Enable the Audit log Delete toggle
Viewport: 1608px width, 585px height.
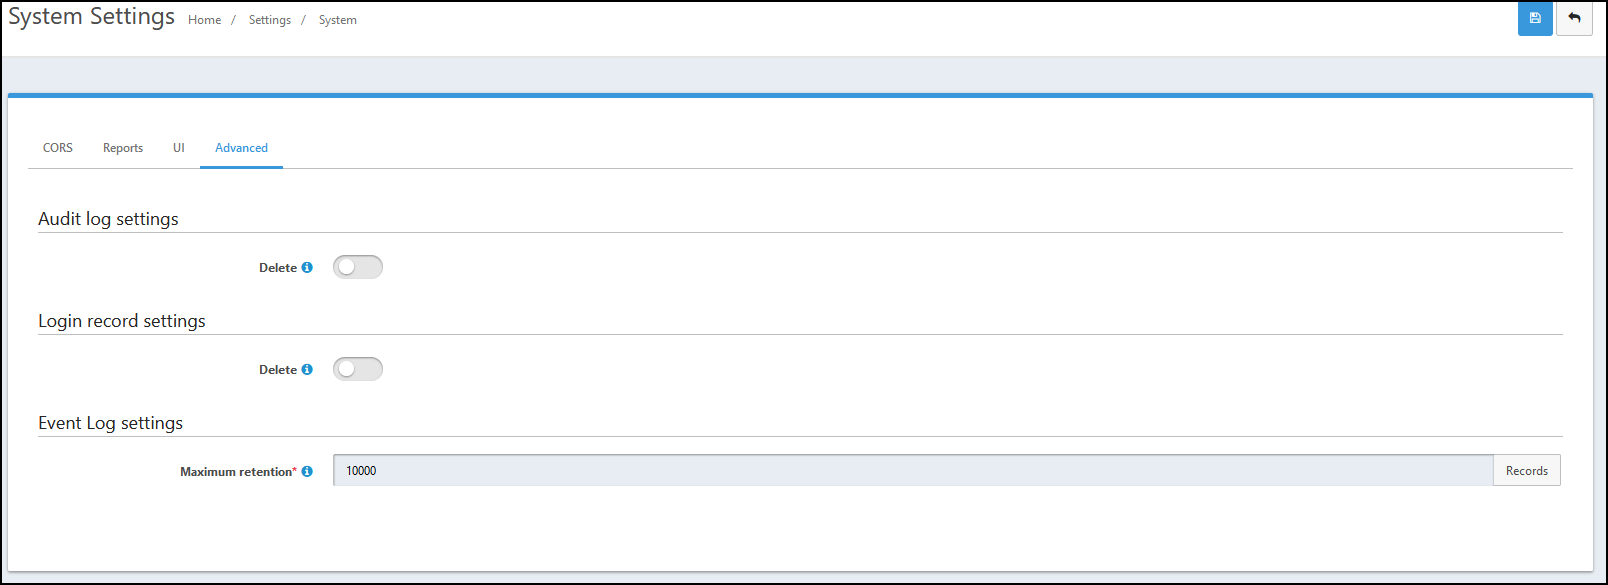358,267
